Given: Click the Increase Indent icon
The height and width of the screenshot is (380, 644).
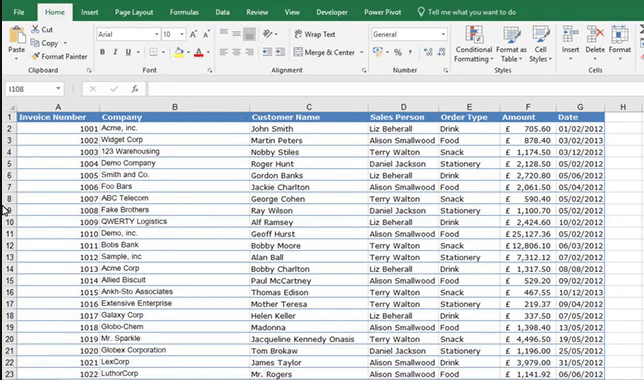Looking at the screenshot, I should tap(280, 52).
